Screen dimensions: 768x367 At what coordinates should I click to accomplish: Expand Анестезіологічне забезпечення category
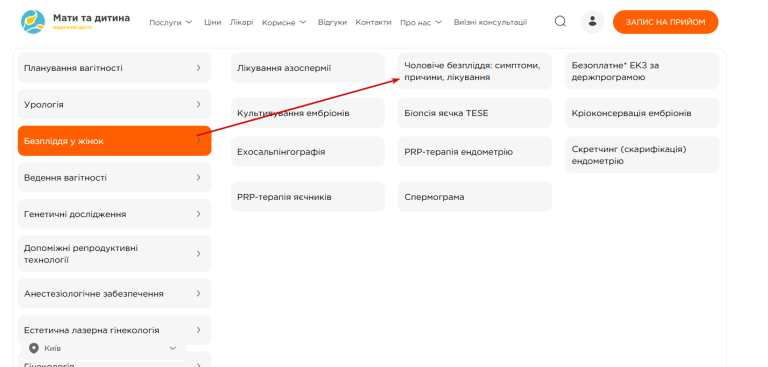click(x=115, y=294)
